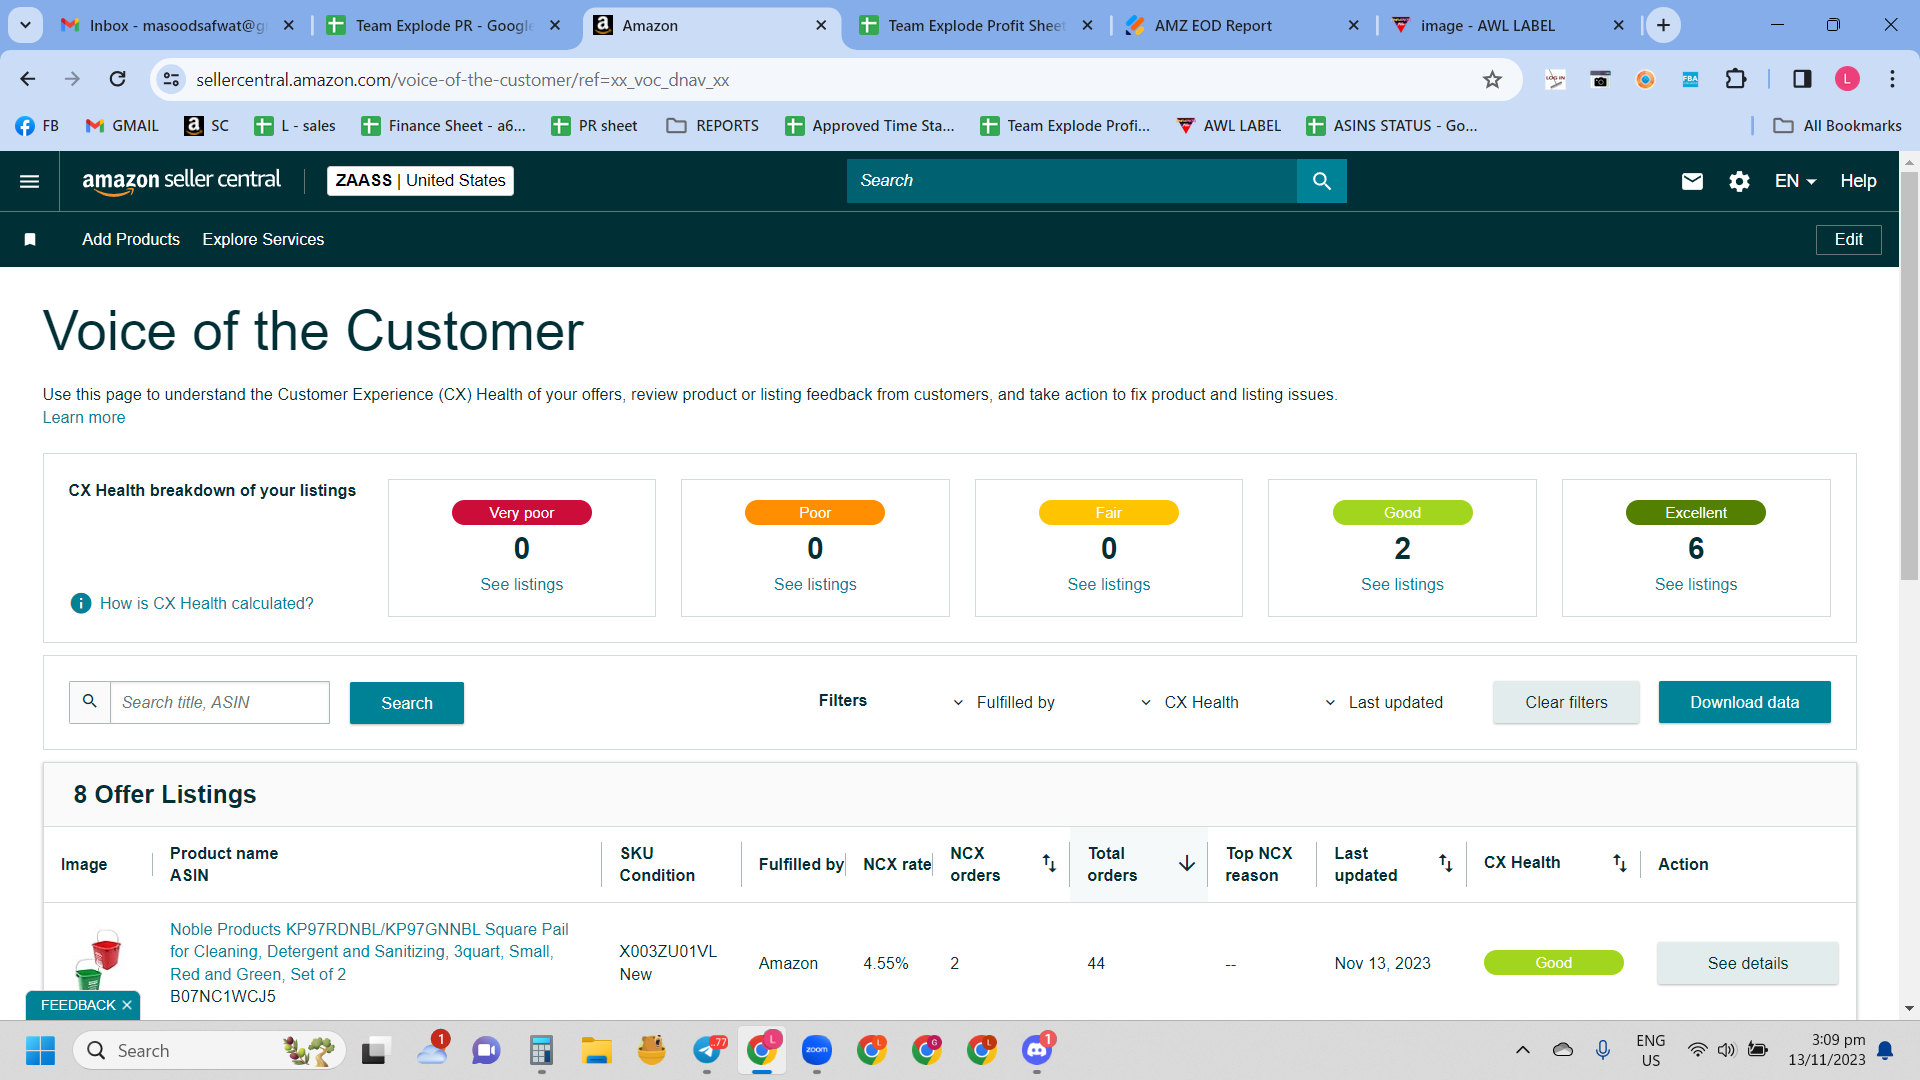
Task: See listings under Fair
Action: pyautogui.click(x=1108, y=585)
